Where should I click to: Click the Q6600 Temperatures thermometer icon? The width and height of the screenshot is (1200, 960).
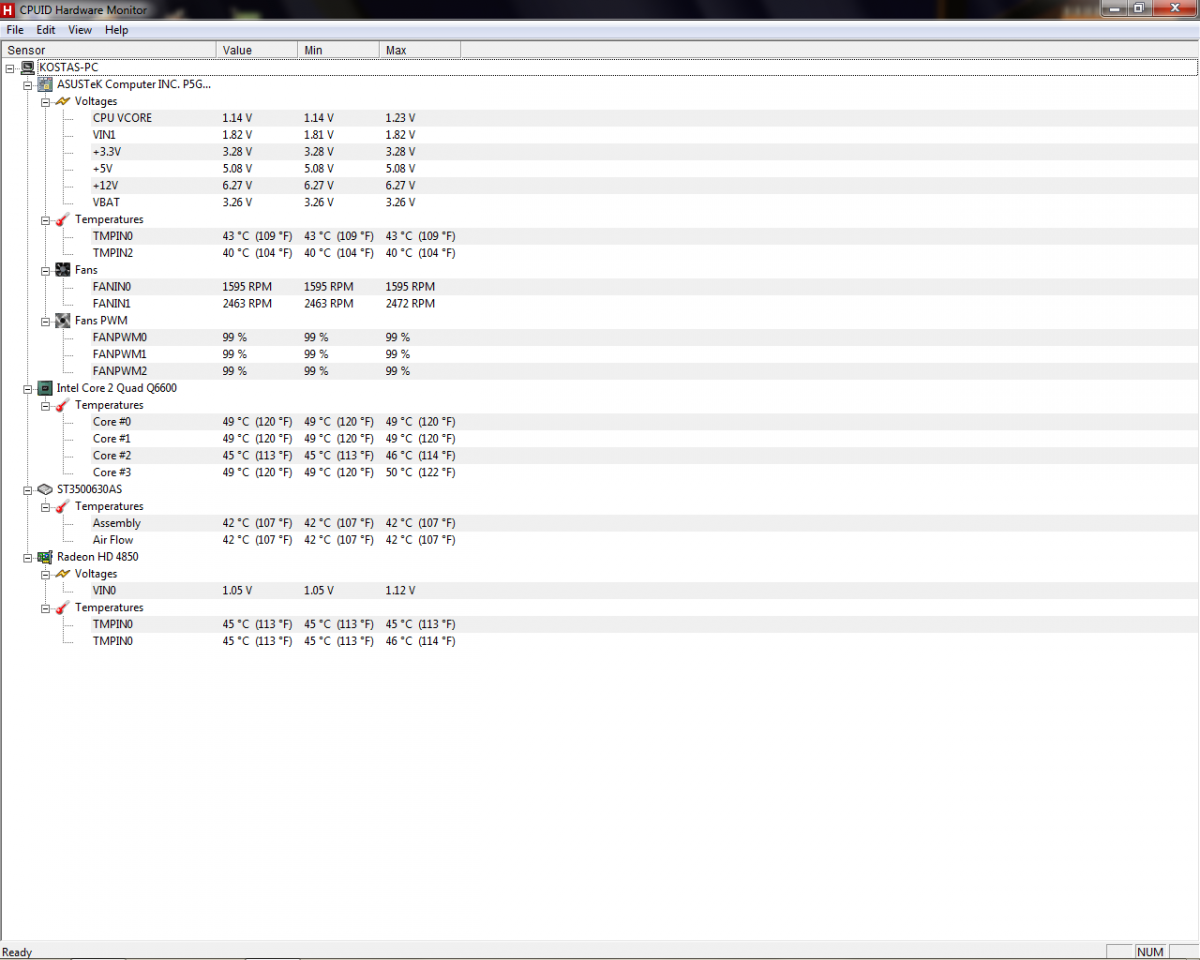point(62,405)
